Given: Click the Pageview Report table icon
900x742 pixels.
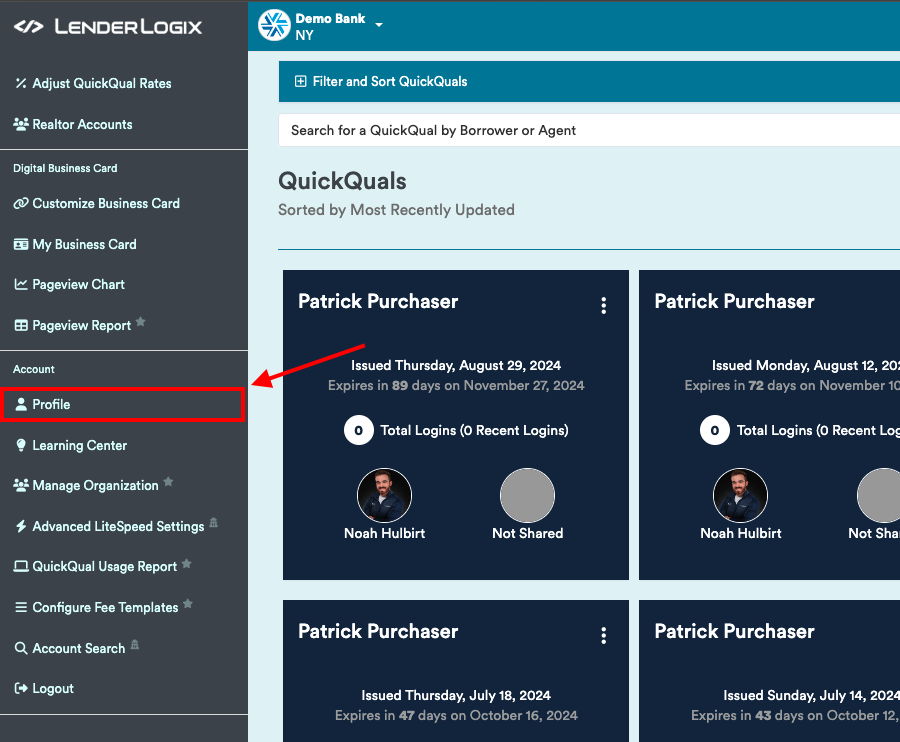Looking at the screenshot, I should (x=21, y=326).
